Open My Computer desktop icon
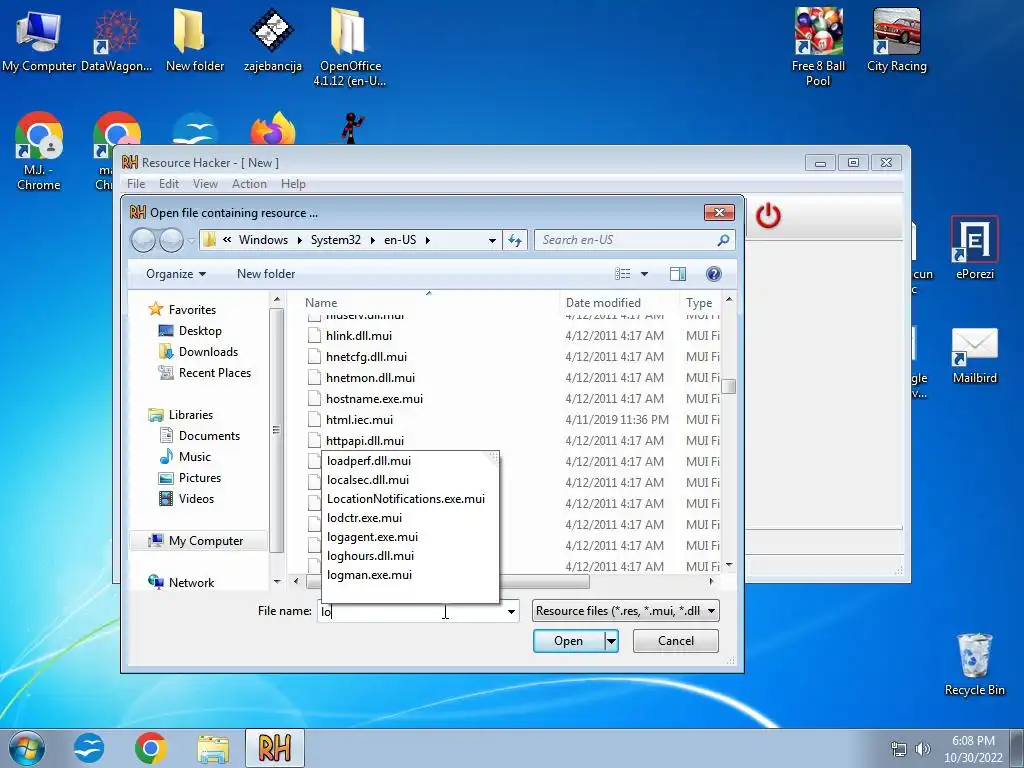 tap(39, 40)
